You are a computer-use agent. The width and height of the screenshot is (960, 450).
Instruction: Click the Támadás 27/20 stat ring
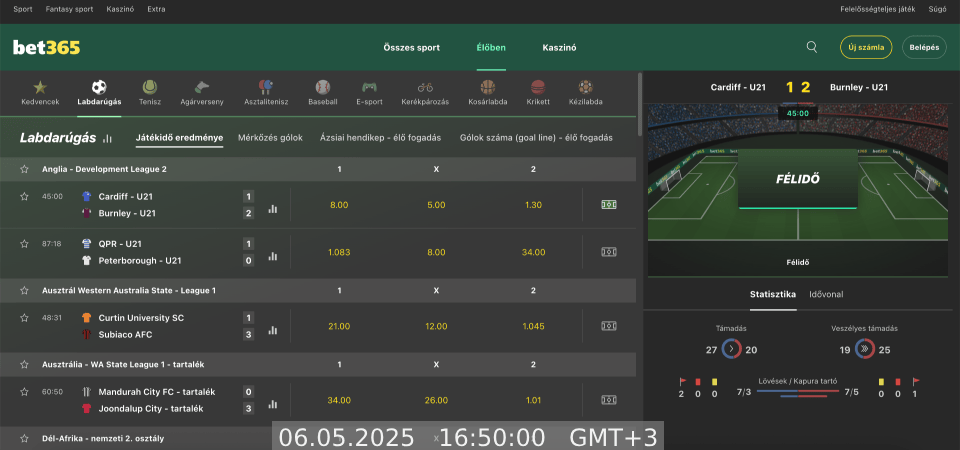[x=732, y=350]
